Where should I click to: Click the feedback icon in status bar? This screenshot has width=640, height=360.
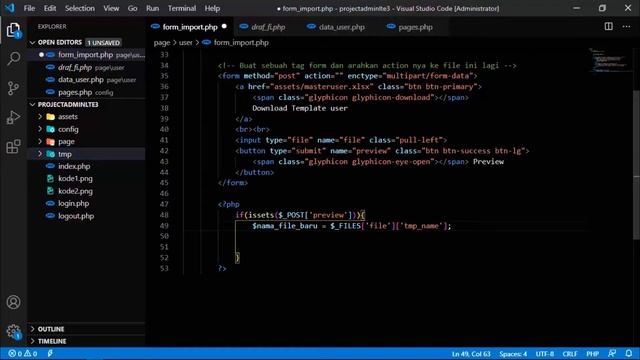pos(611,353)
